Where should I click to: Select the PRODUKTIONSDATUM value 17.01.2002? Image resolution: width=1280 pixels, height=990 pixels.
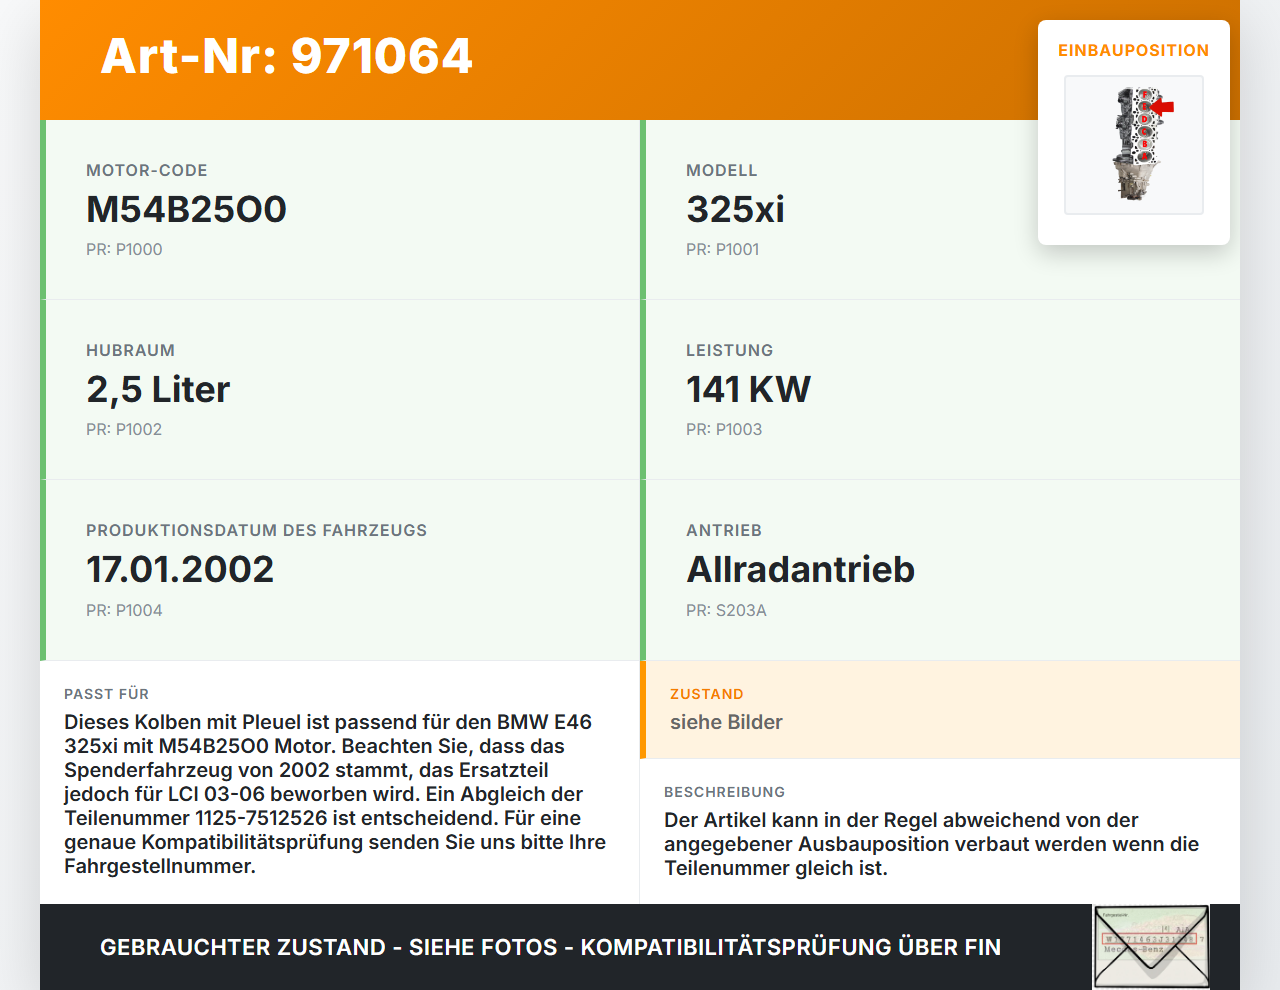pyautogui.click(x=180, y=569)
